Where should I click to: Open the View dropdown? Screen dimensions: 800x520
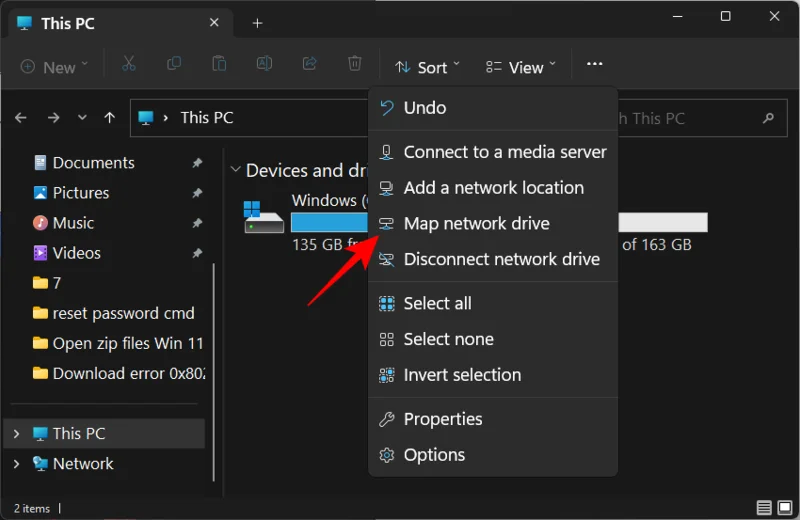pos(520,67)
